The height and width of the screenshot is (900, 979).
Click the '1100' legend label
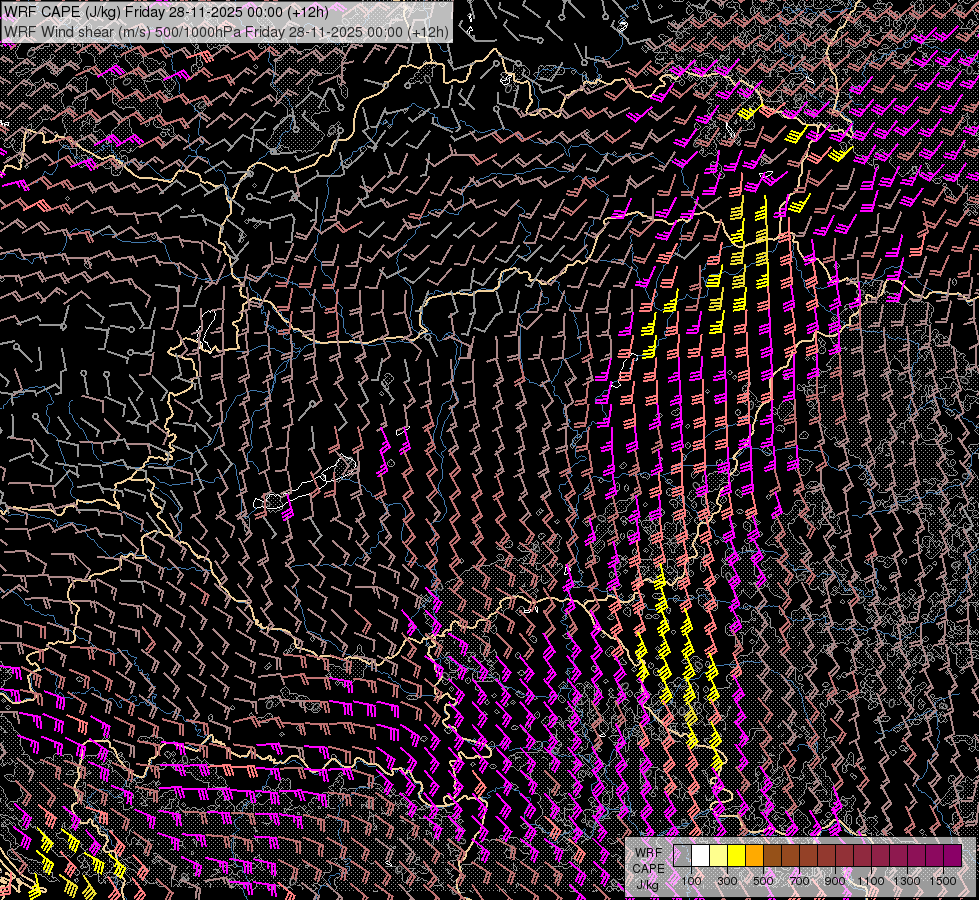870,881
